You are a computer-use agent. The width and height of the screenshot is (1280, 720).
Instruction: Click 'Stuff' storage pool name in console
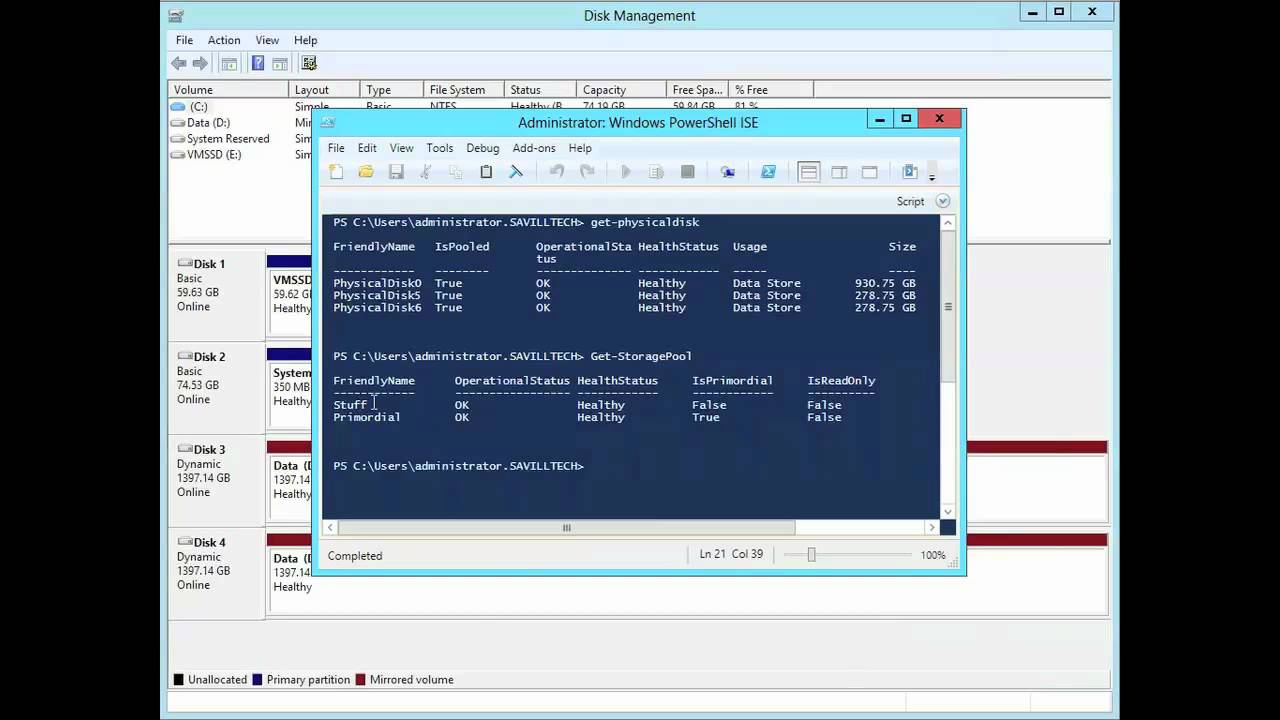tap(350, 405)
